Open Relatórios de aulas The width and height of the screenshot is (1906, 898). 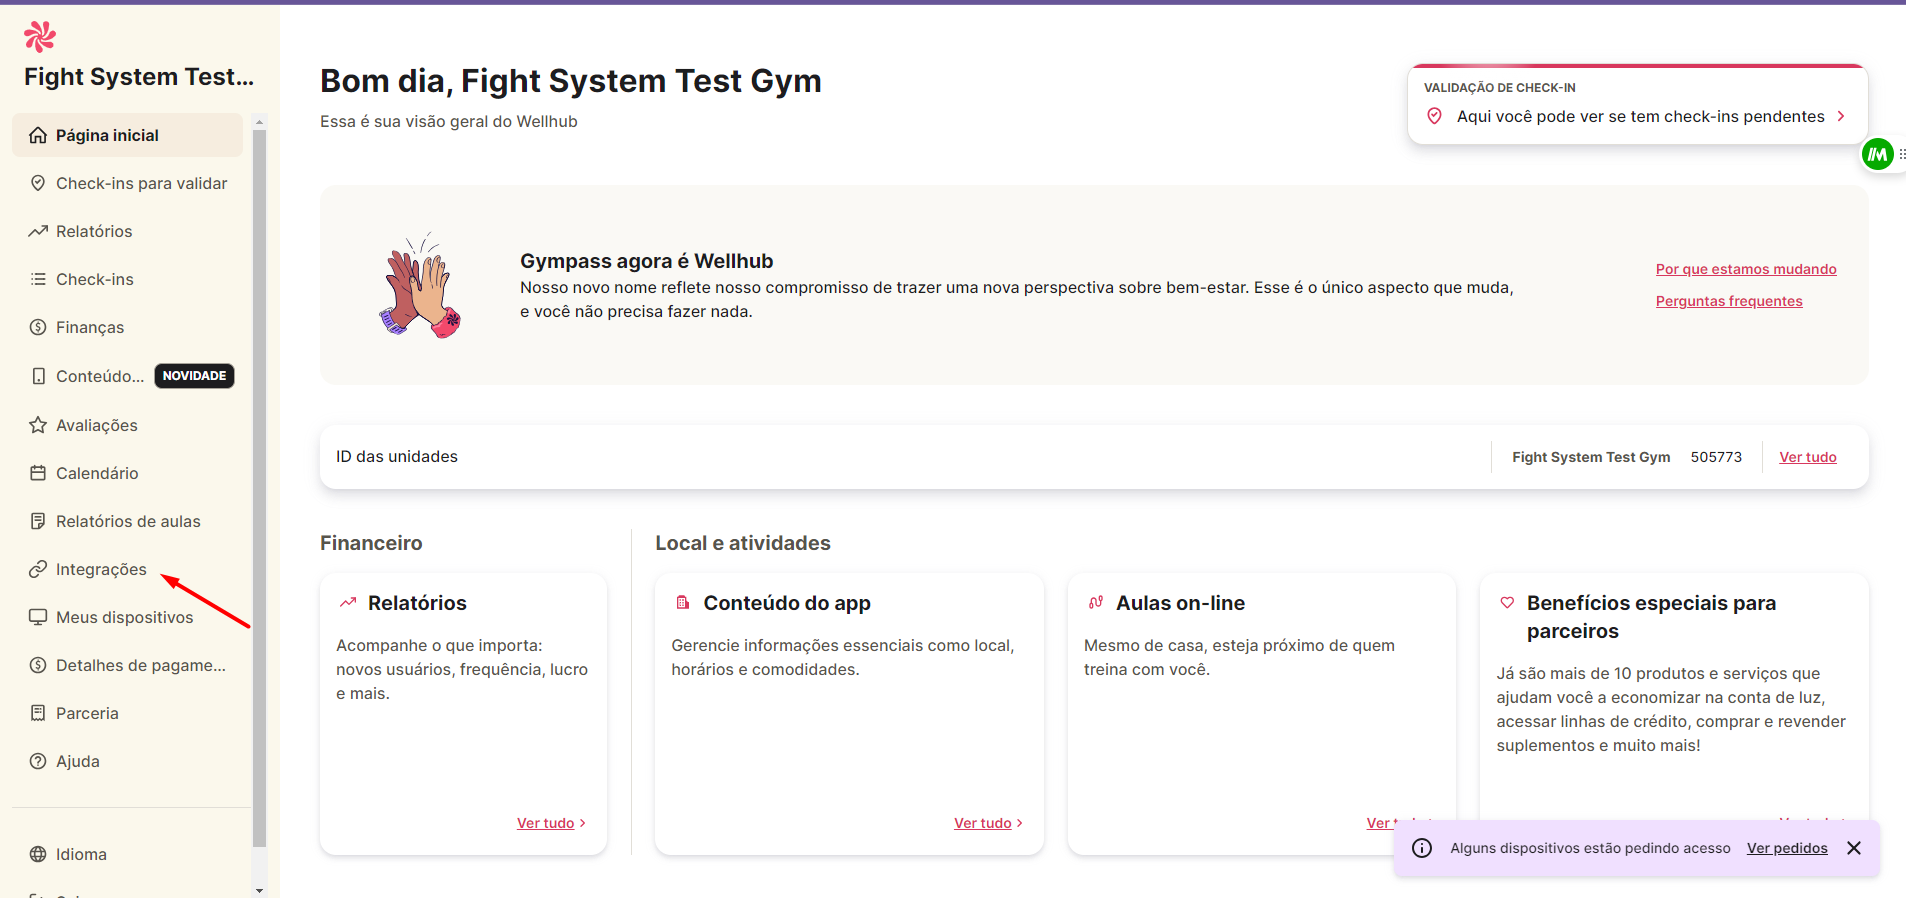tap(128, 521)
